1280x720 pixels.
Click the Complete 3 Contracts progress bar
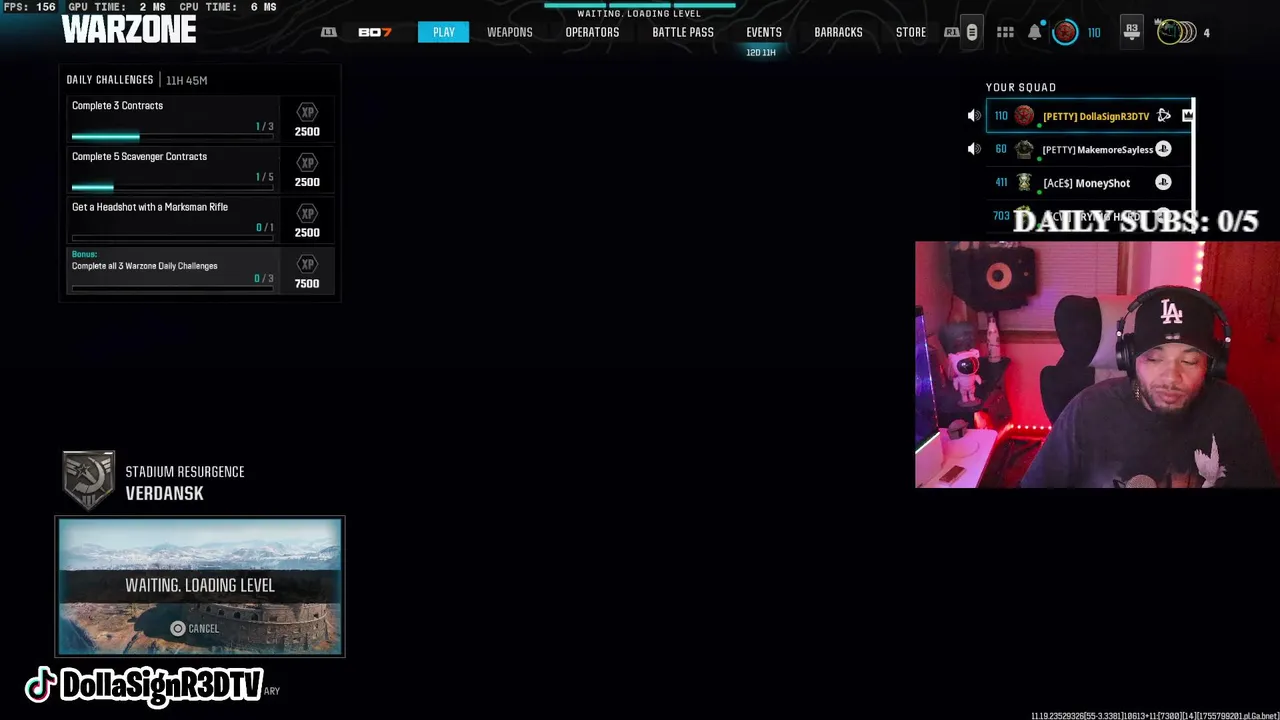pos(172,137)
